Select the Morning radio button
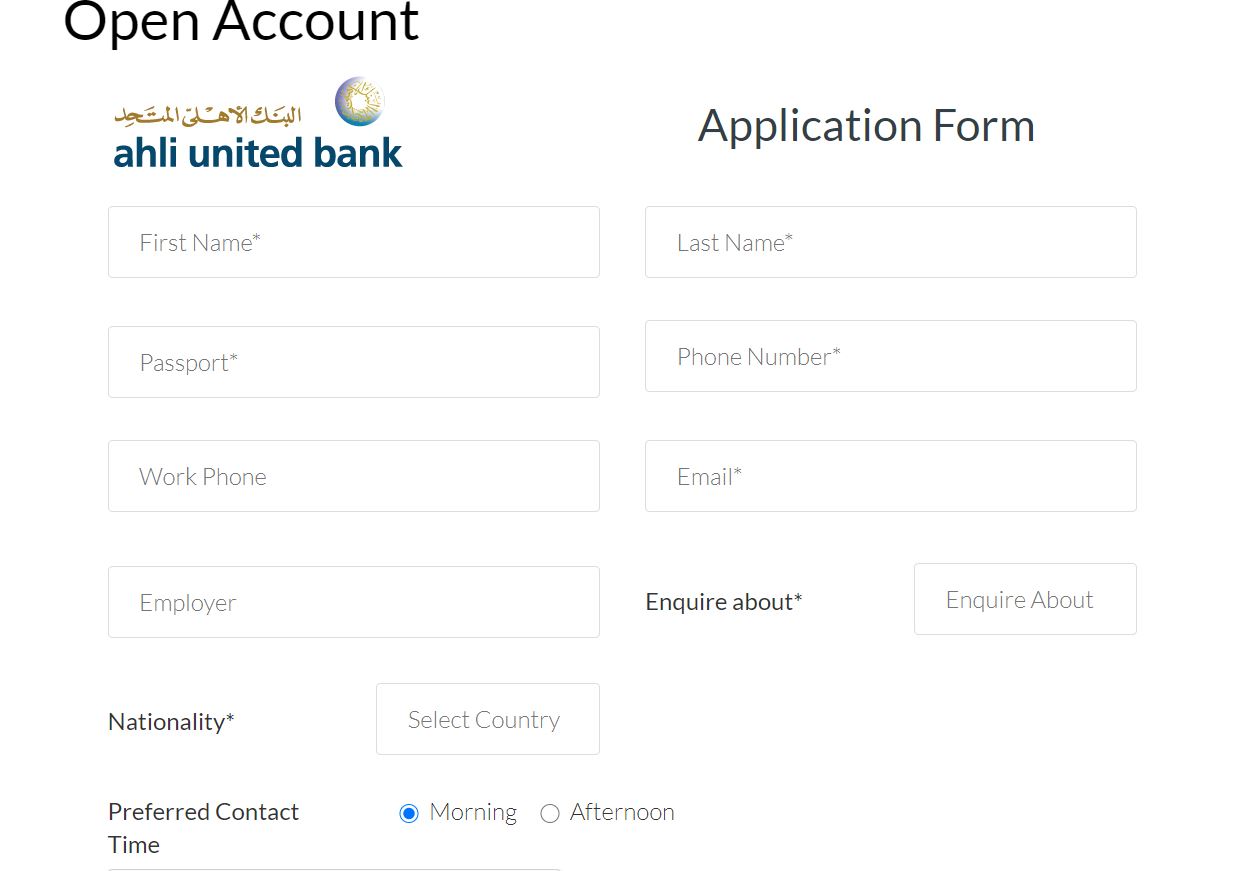1244x871 pixels. tap(408, 813)
